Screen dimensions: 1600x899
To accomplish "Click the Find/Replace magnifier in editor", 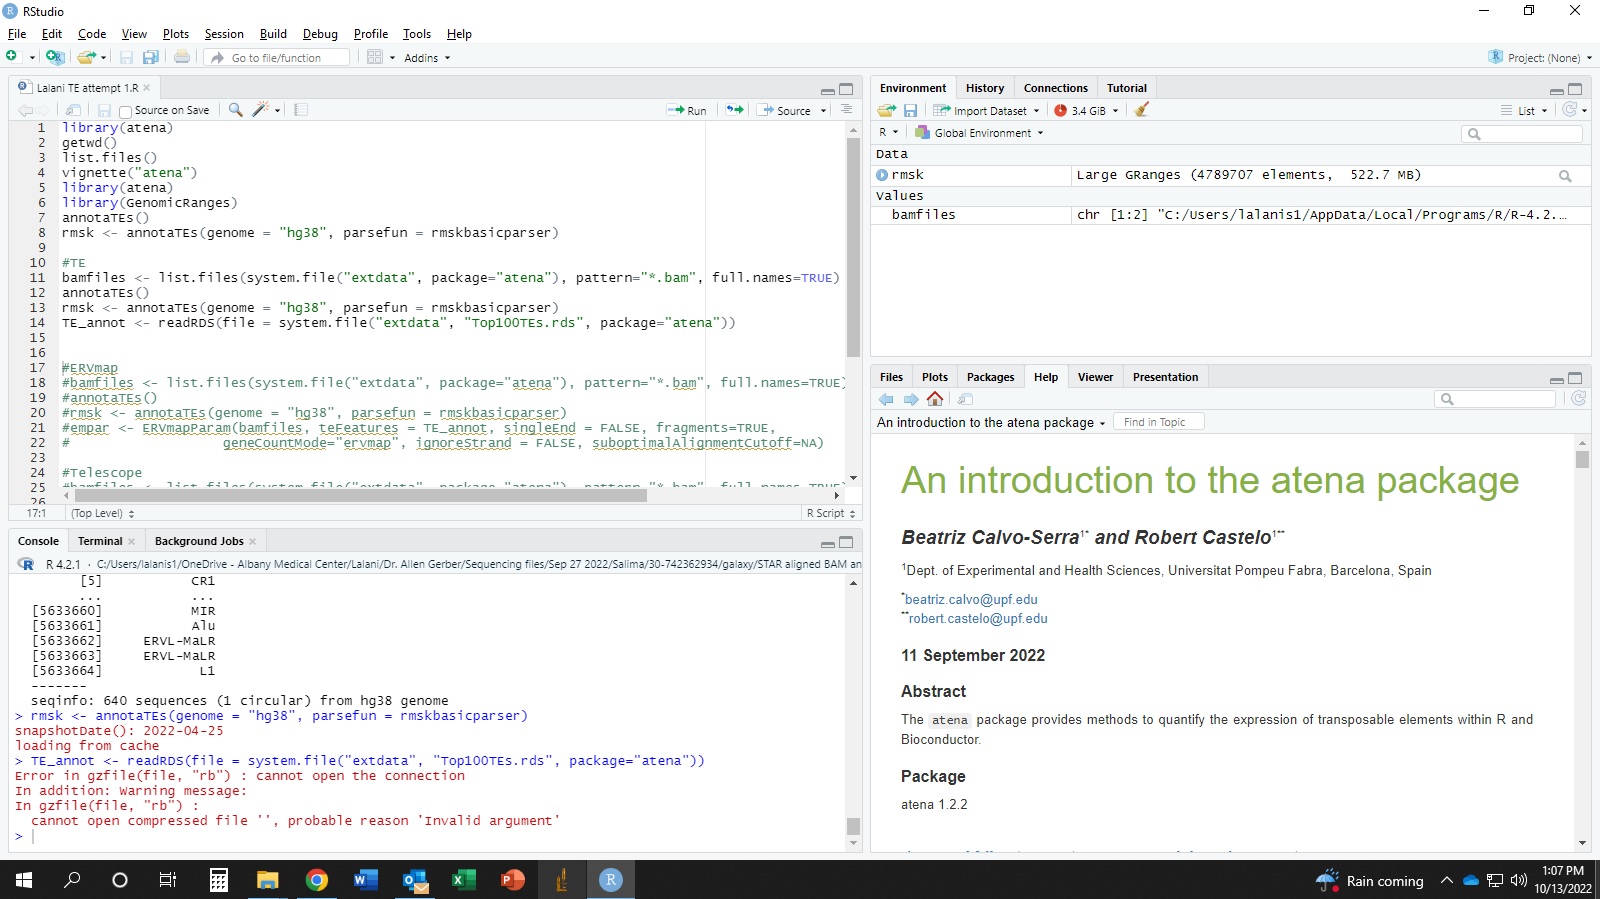I will (x=235, y=110).
